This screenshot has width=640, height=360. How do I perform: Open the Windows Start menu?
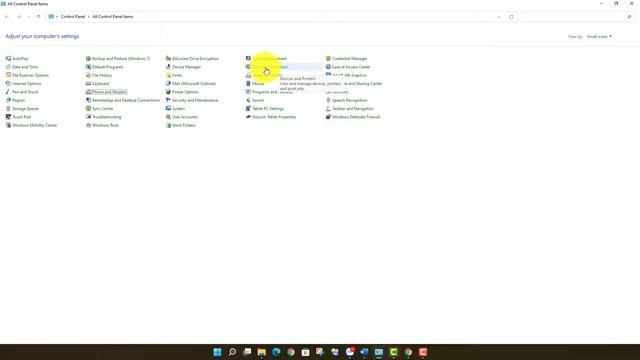coord(218,352)
